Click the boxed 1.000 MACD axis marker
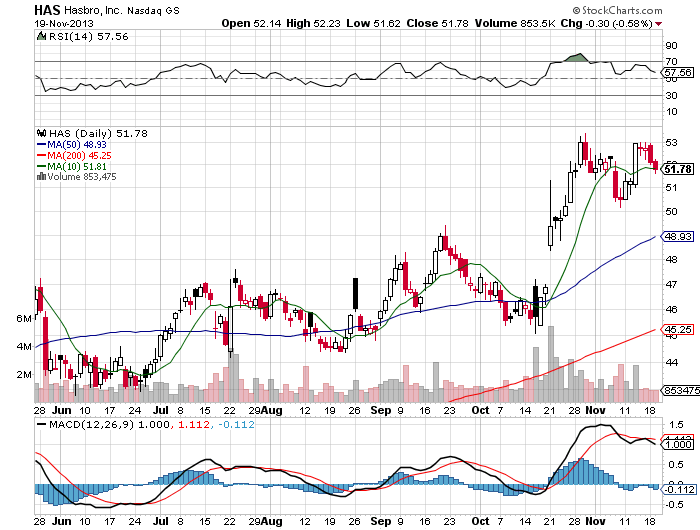Image resolution: width=700 pixels, height=530 pixels. tap(679, 444)
